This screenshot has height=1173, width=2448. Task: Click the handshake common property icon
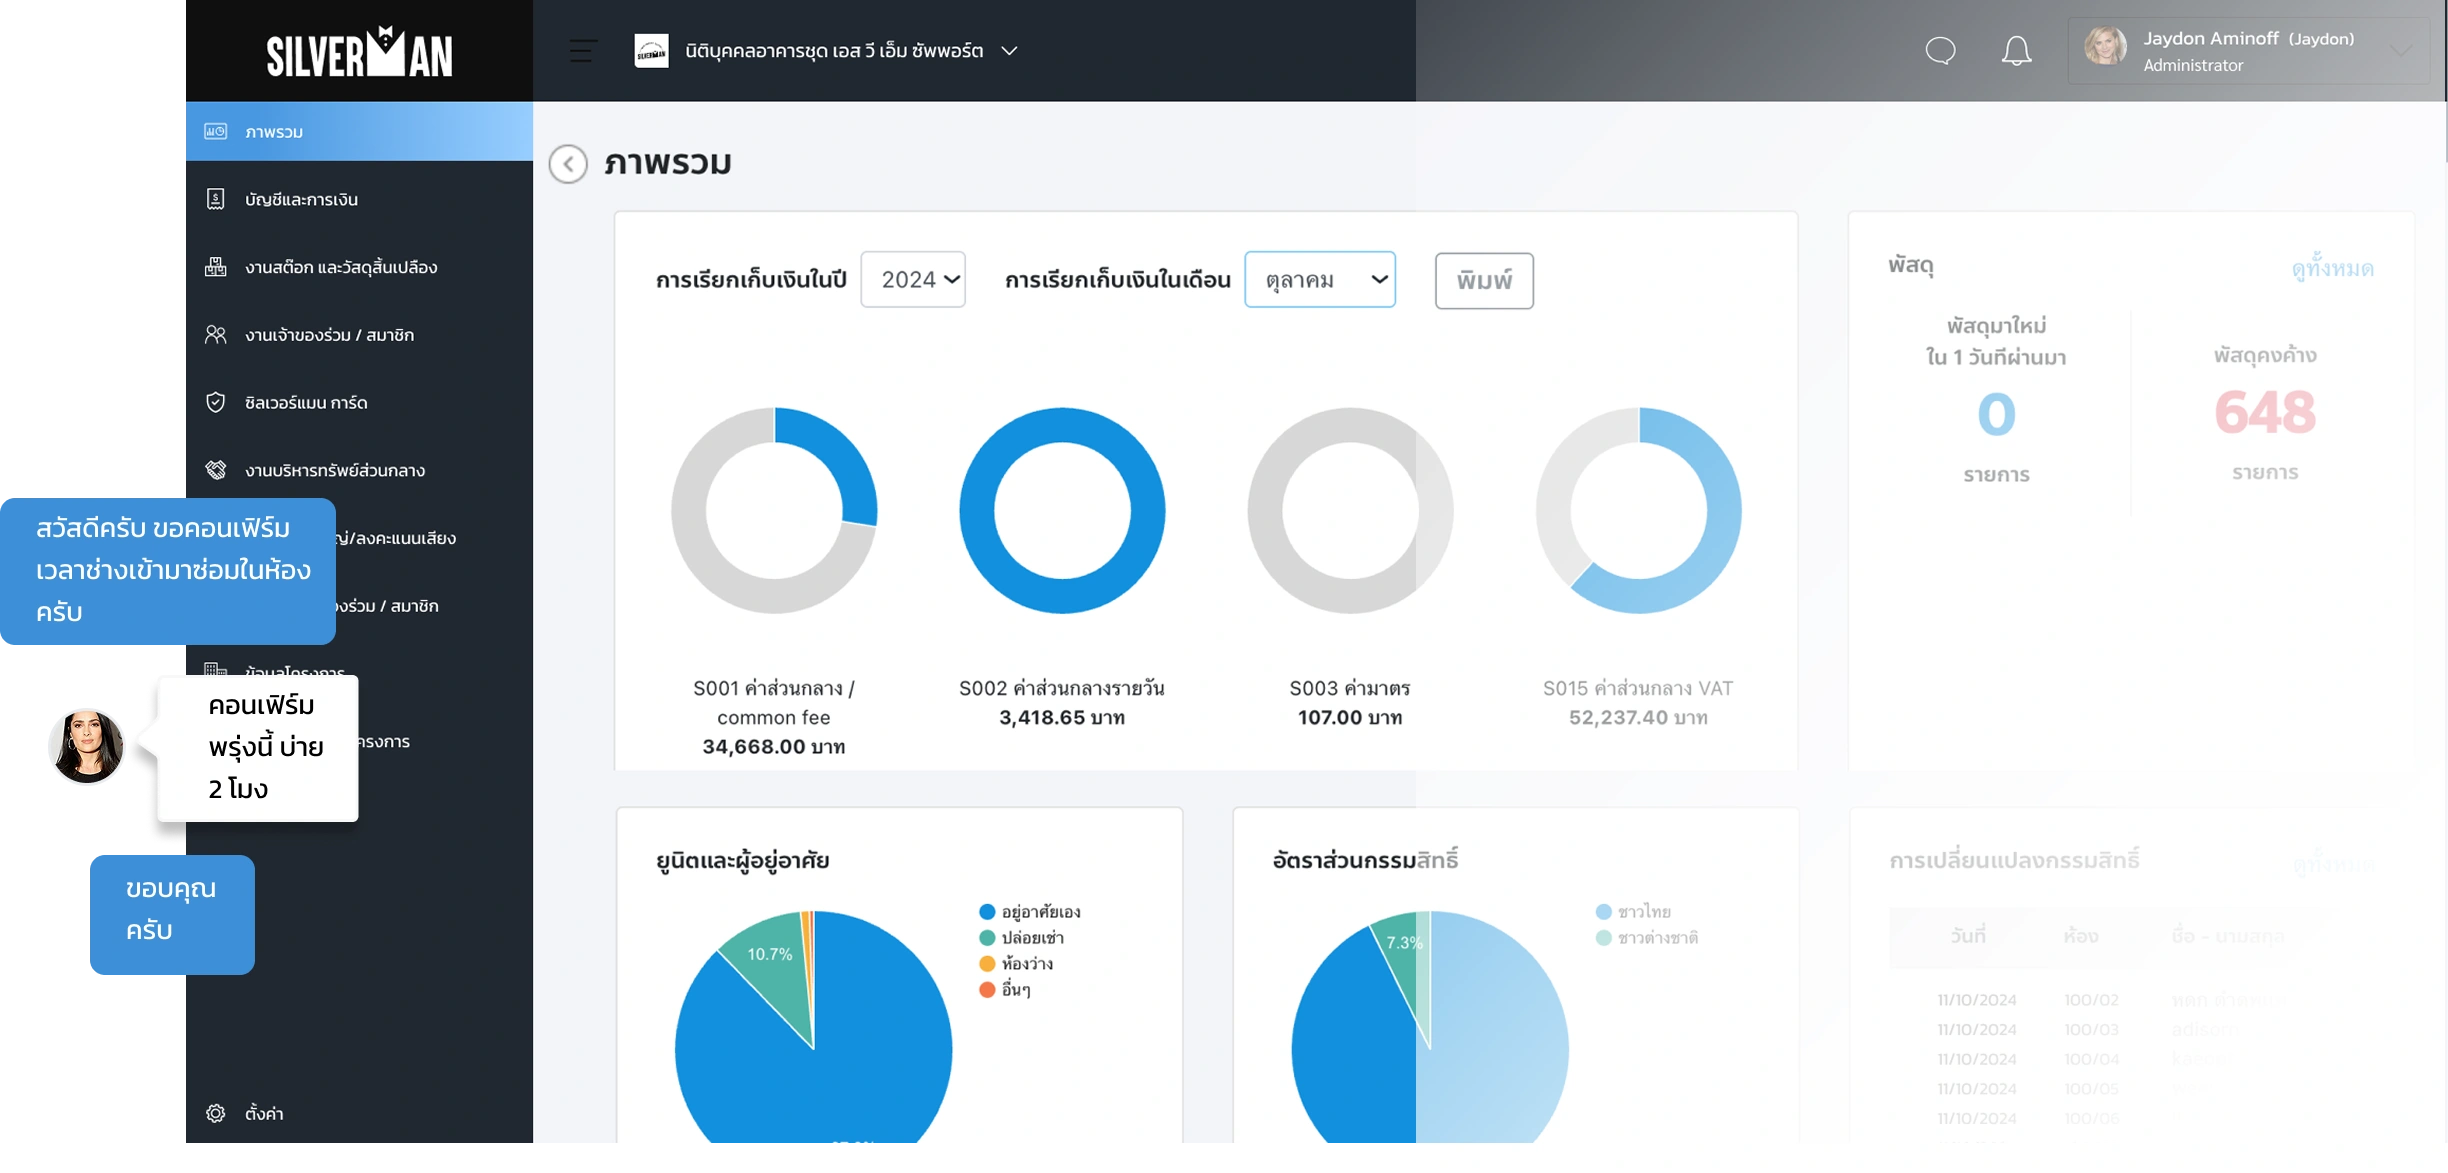tap(215, 470)
